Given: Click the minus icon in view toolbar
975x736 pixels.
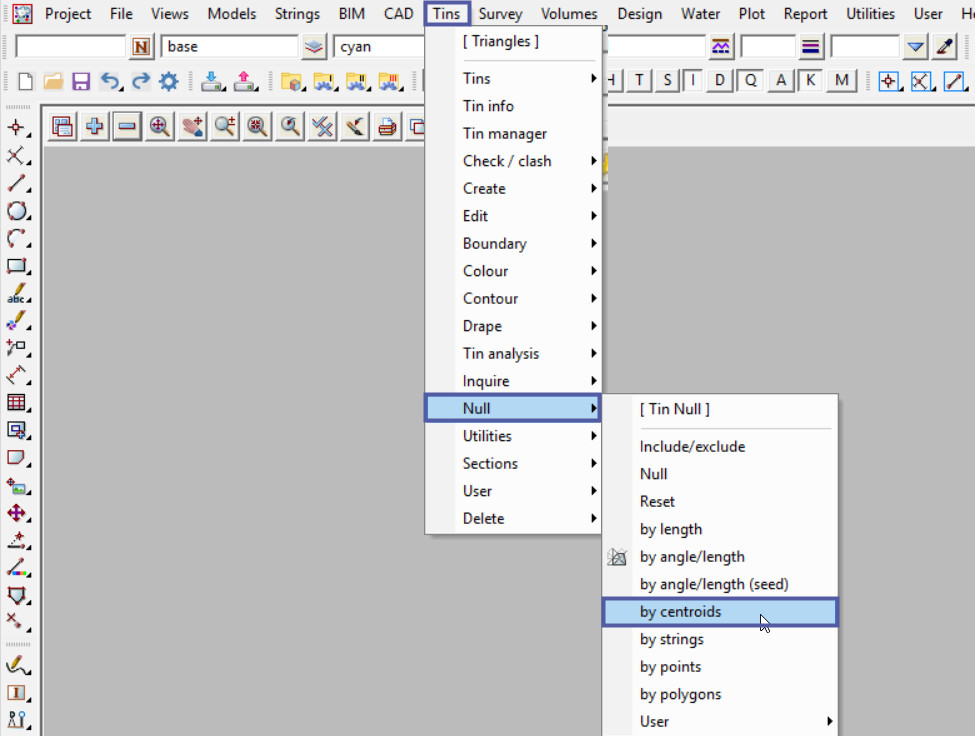Looking at the screenshot, I should (x=127, y=126).
